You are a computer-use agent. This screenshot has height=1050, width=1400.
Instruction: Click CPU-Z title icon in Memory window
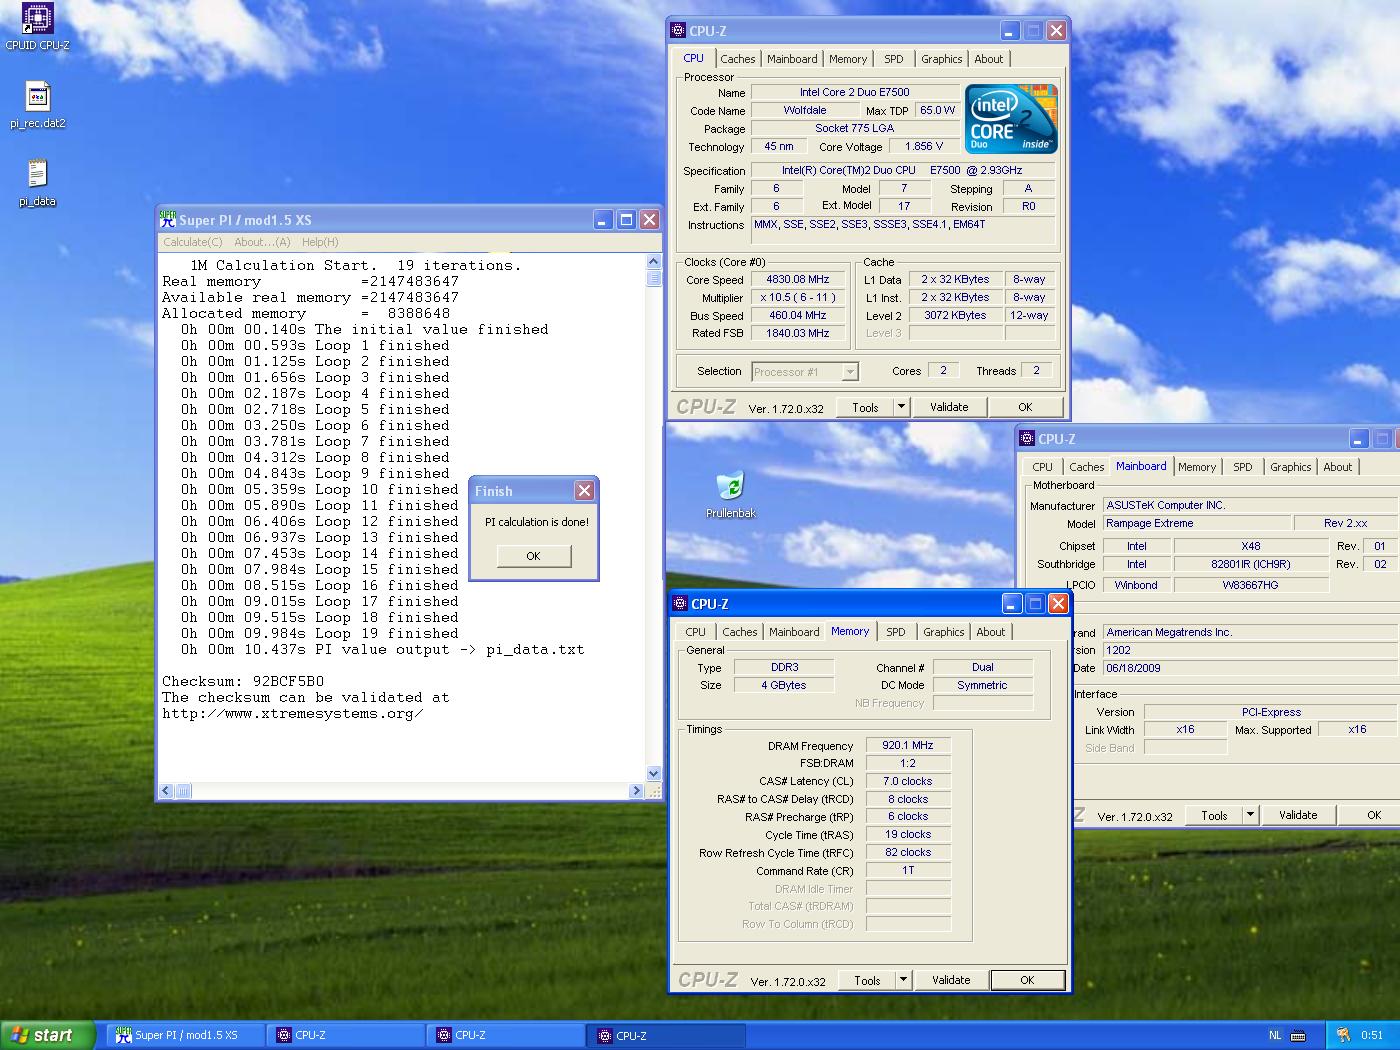(x=681, y=604)
